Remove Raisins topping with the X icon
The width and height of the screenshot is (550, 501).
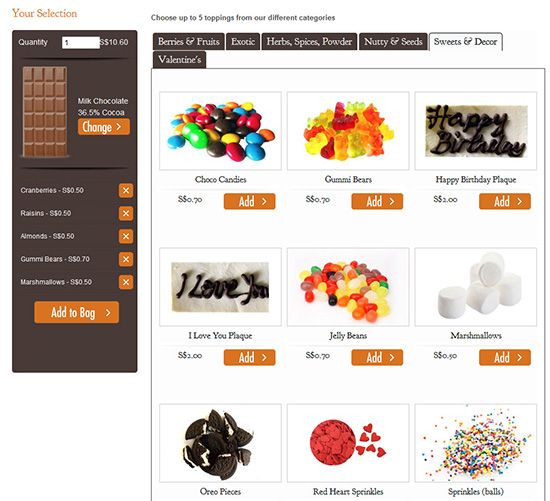click(x=126, y=213)
